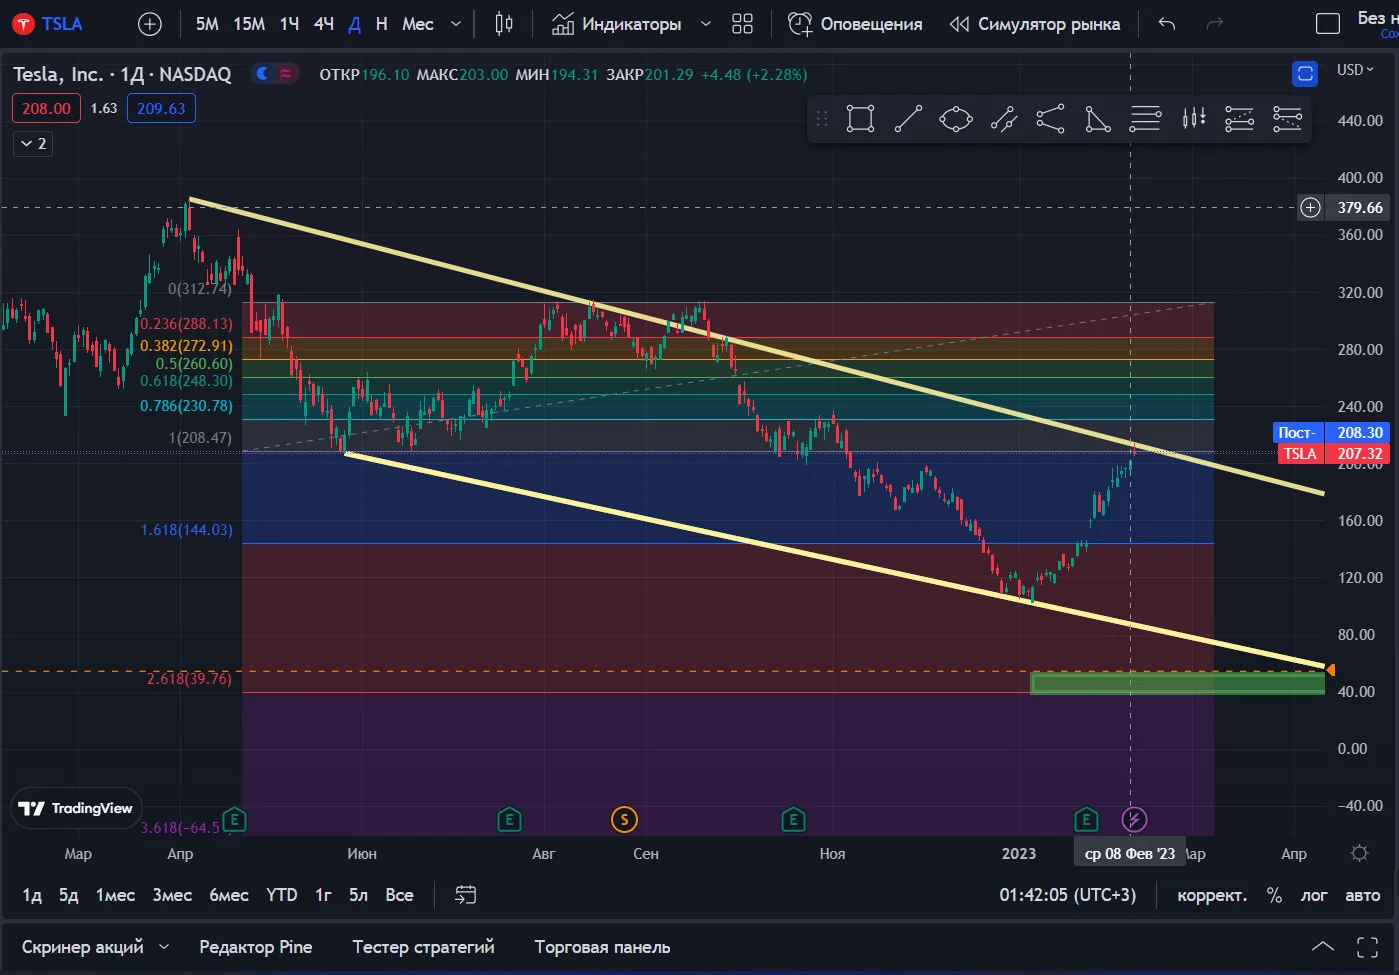Expand the collapsed legend showing 2

click(33, 144)
